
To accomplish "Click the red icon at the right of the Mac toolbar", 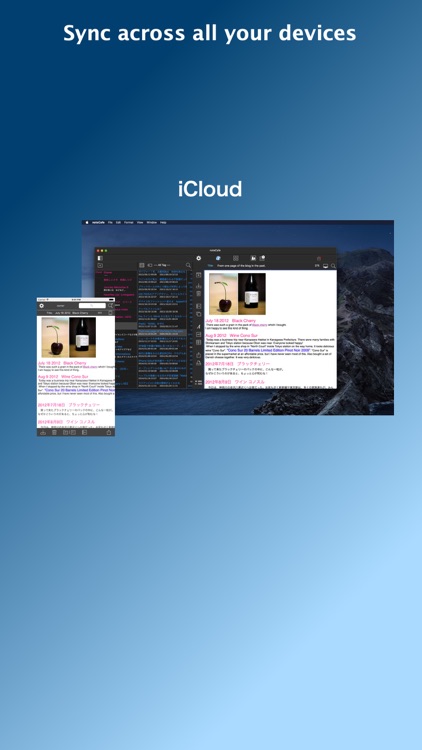I will click(x=319, y=258).
